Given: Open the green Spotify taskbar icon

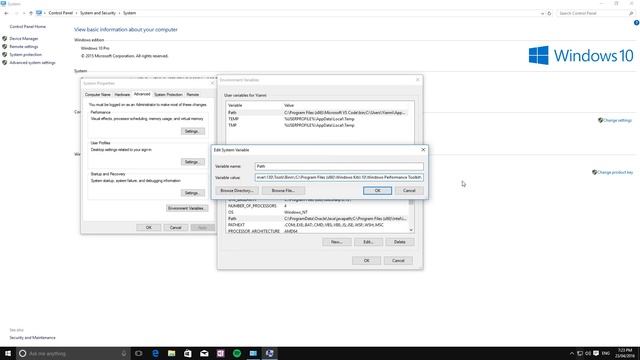Looking at the screenshot, I should (x=237, y=353).
